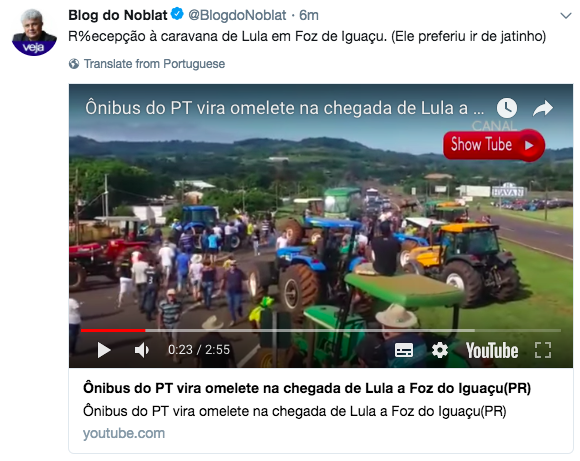Open the @BlogdoNoblat handle link
This screenshot has width=580, height=461.
click(x=237, y=15)
